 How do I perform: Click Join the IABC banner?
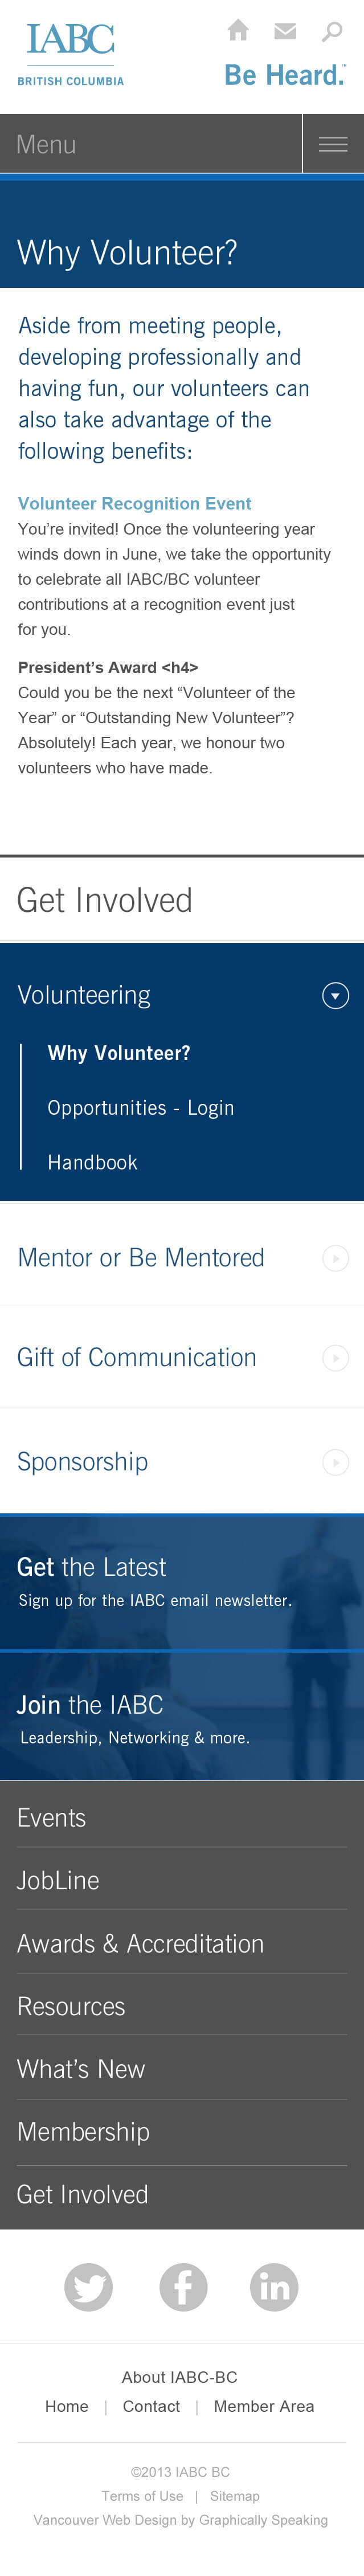click(x=182, y=1716)
